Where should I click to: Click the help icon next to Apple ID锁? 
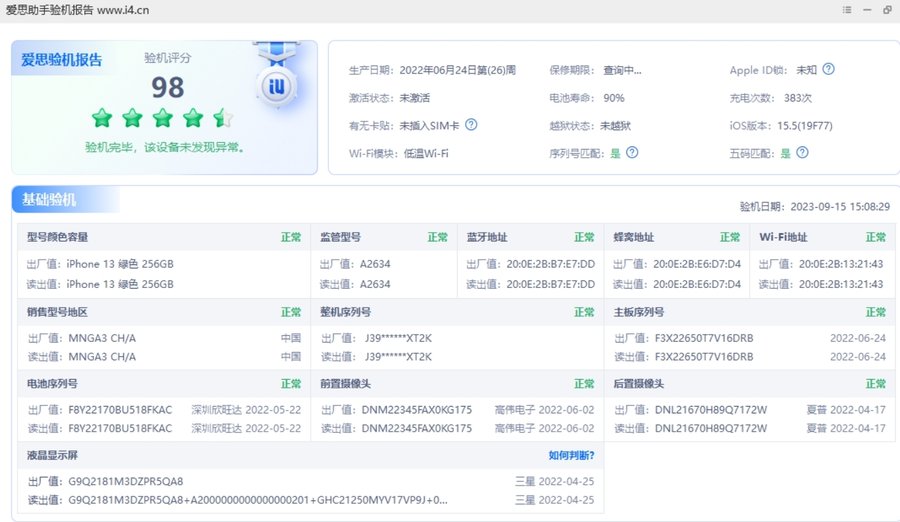(x=828, y=69)
